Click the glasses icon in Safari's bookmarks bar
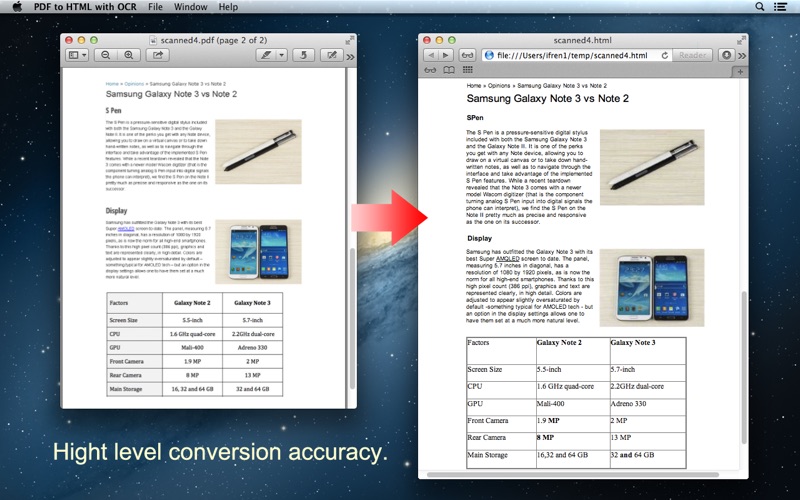This screenshot has height=500, width=800. [430, 70]
